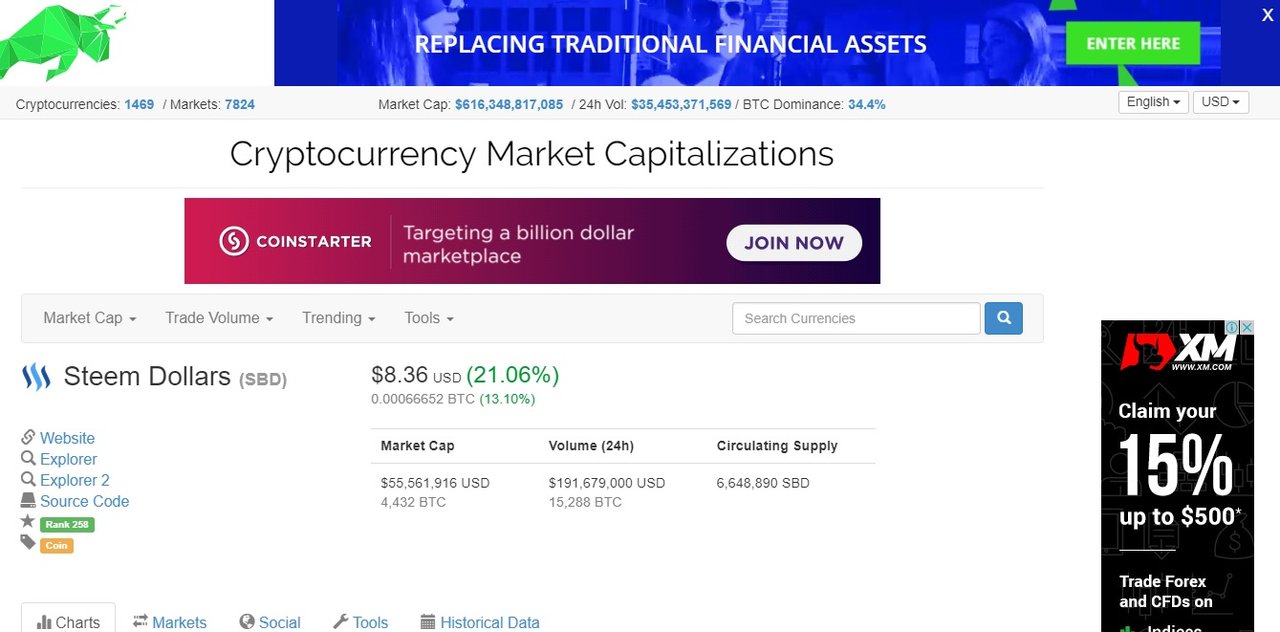Close the top banner ad
The width and height of the screenshot is (1280, 632).
1267,15
